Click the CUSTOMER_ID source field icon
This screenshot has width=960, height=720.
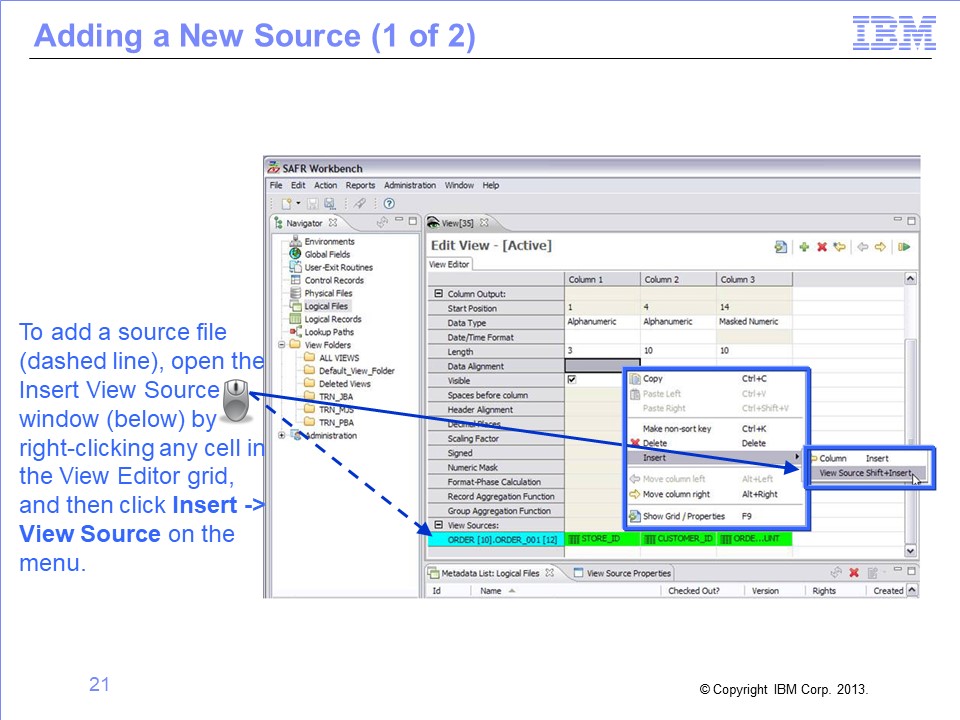click(x=650, y=539)
